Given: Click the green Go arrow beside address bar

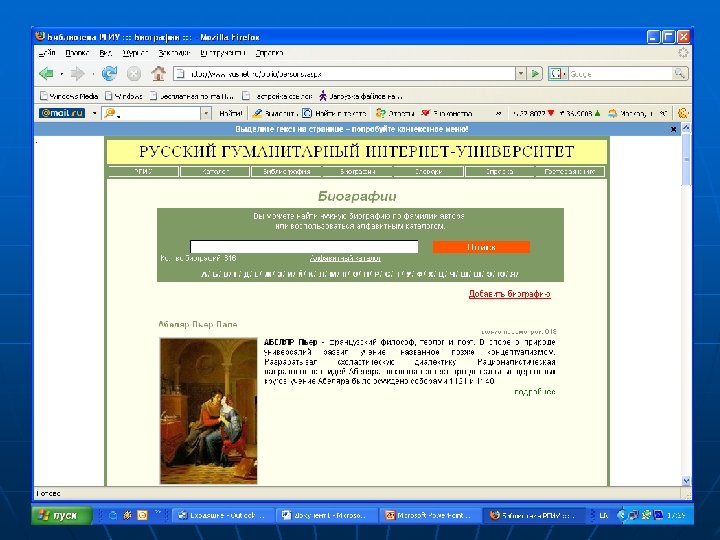Looking at the screenshot, I should [535, 73].
